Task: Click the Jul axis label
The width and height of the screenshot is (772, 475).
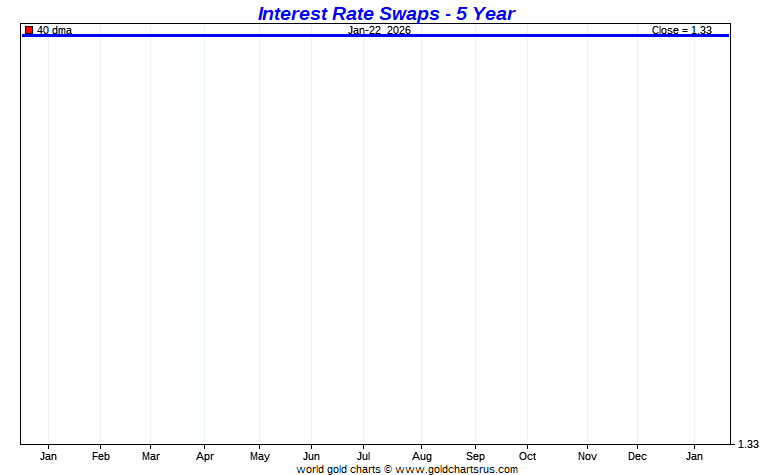Action: click(363, 456)
